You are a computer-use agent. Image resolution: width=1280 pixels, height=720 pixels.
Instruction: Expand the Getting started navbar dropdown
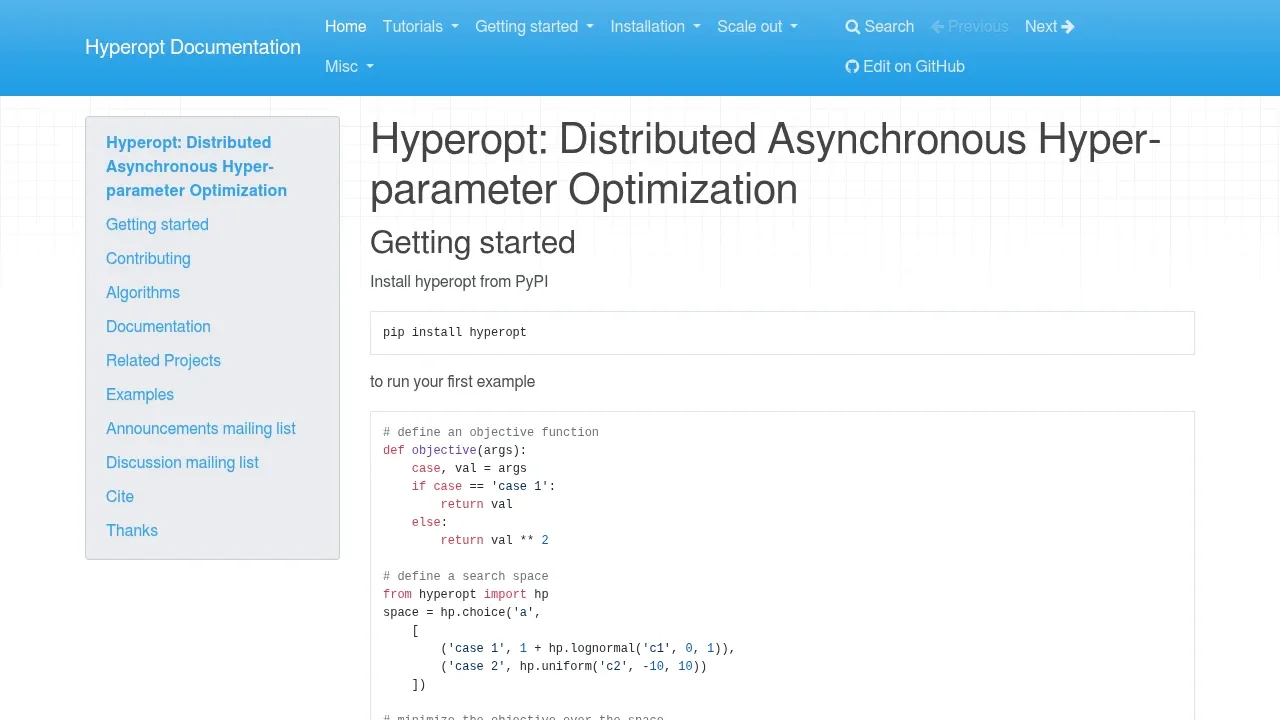(x=534, y=27)
